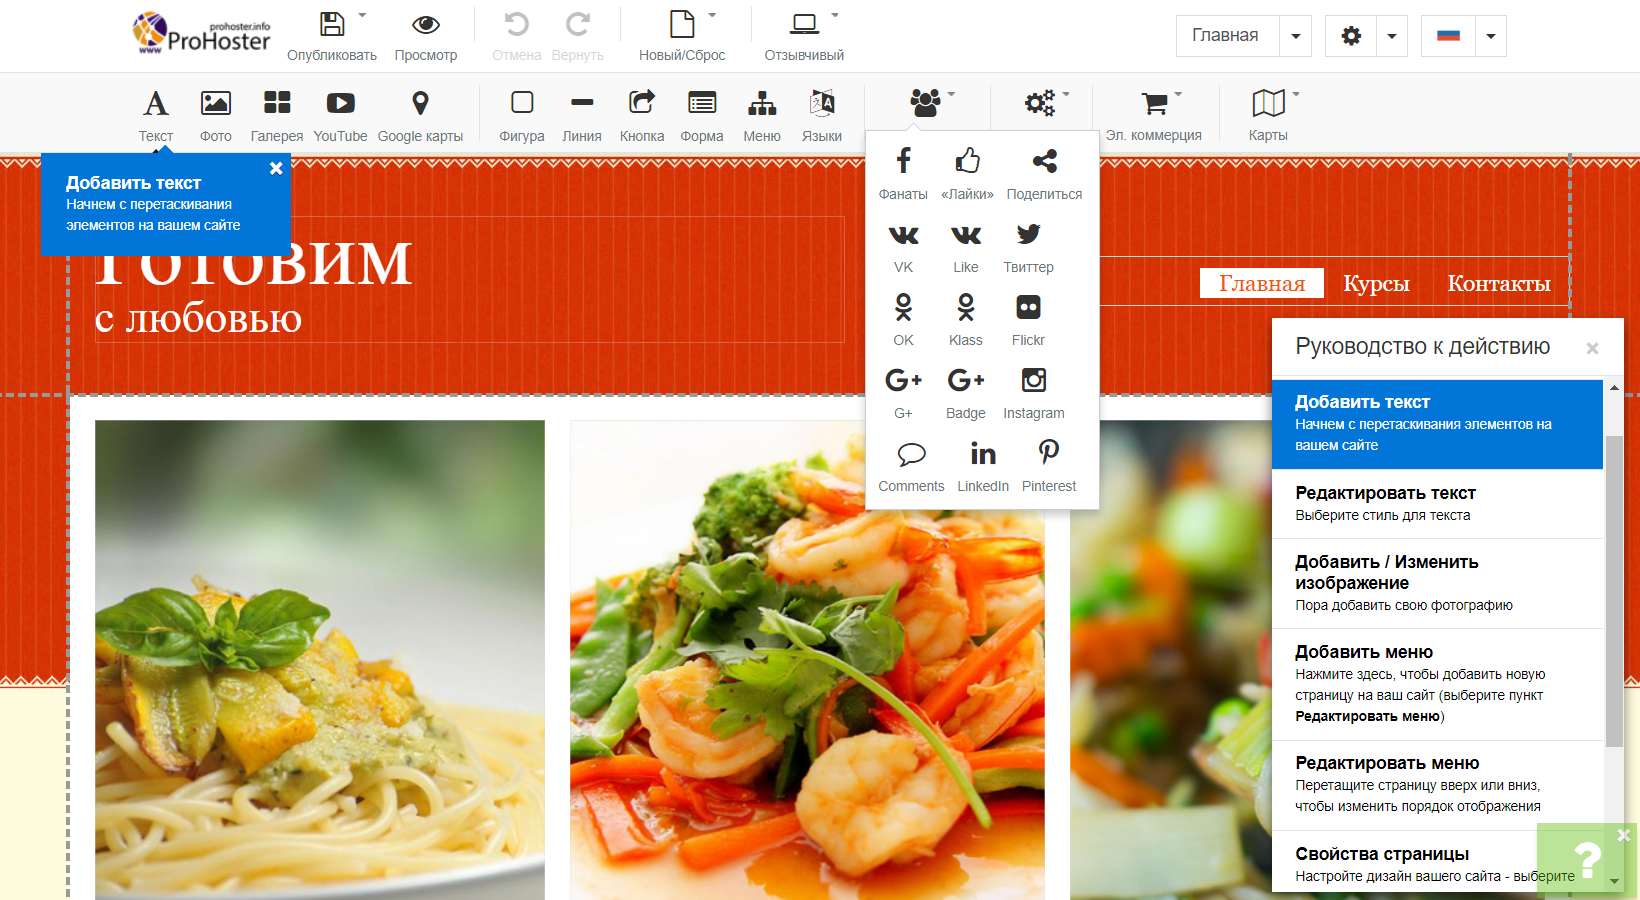Click the Google карты pin icon
Screen dimensions: 1640x900
420,104
